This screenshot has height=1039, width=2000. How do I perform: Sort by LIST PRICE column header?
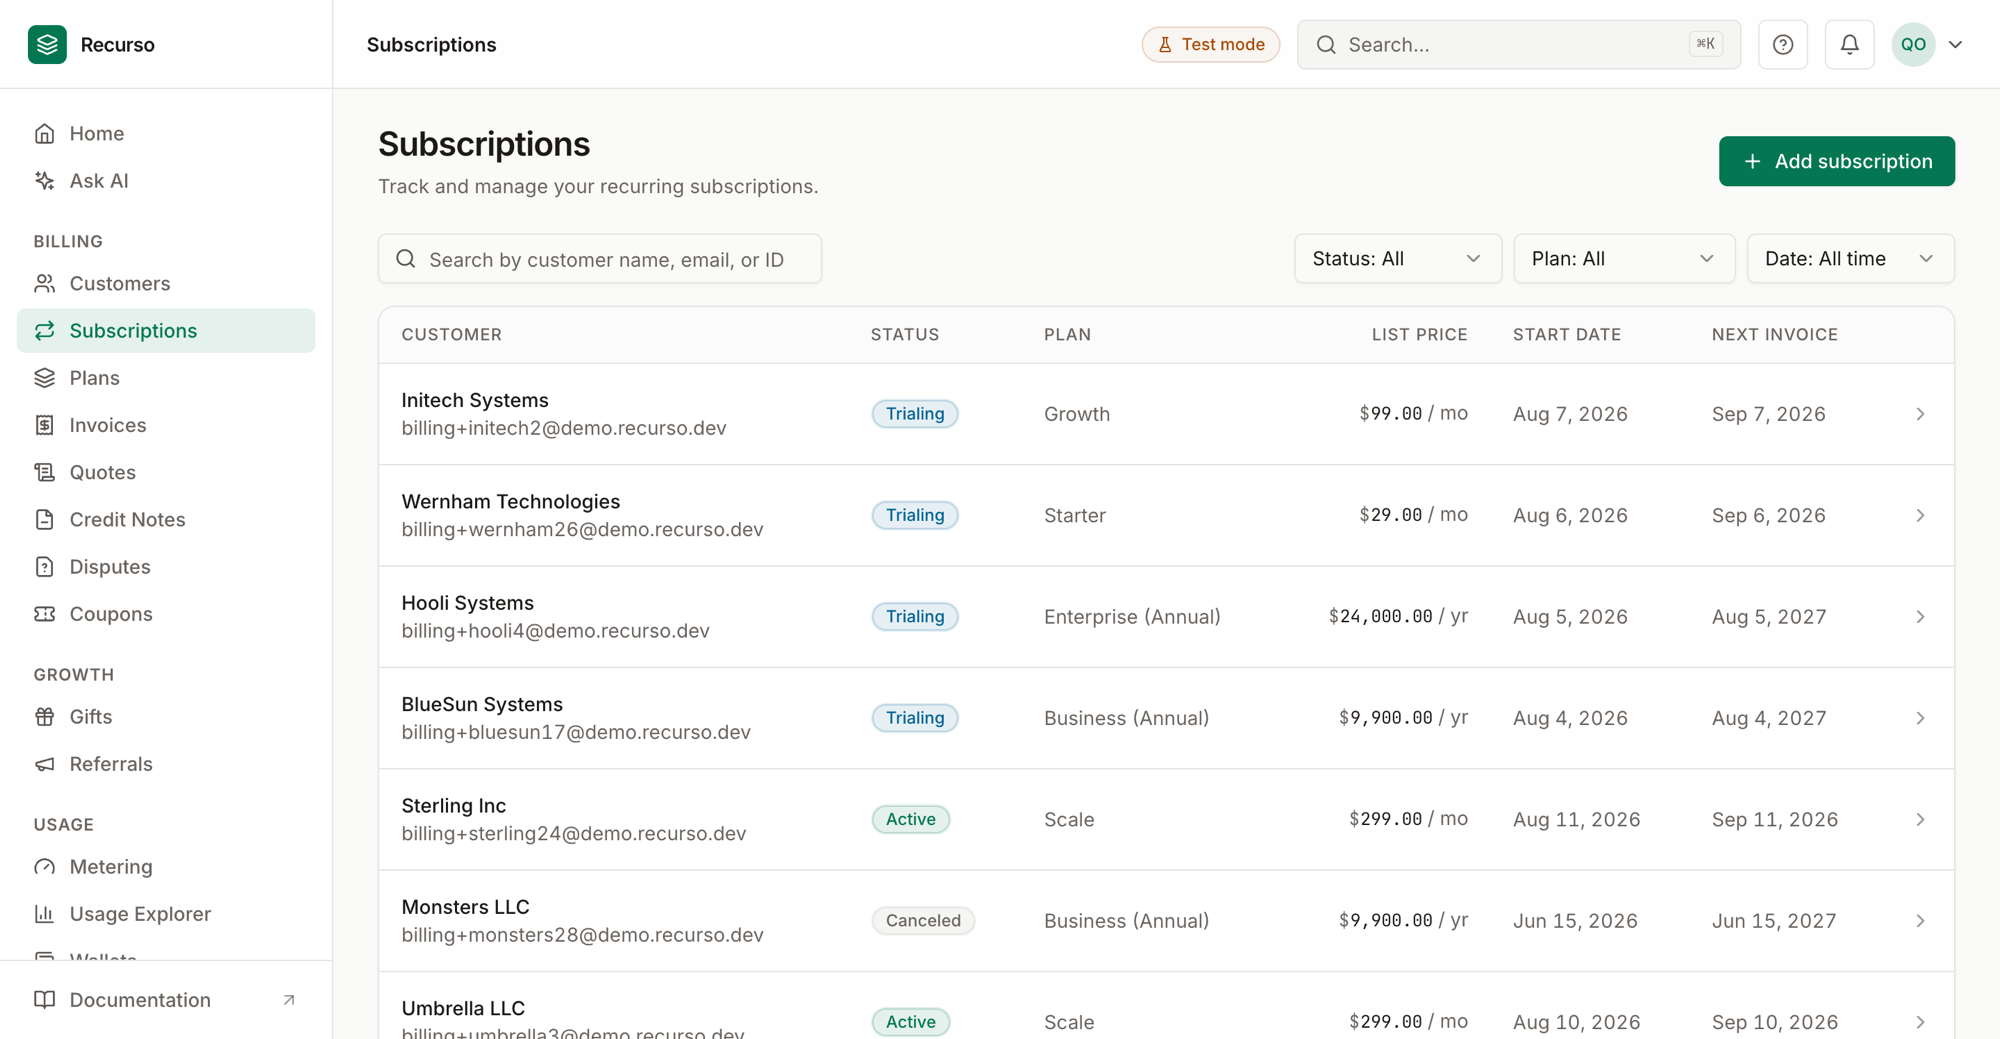1419,334
